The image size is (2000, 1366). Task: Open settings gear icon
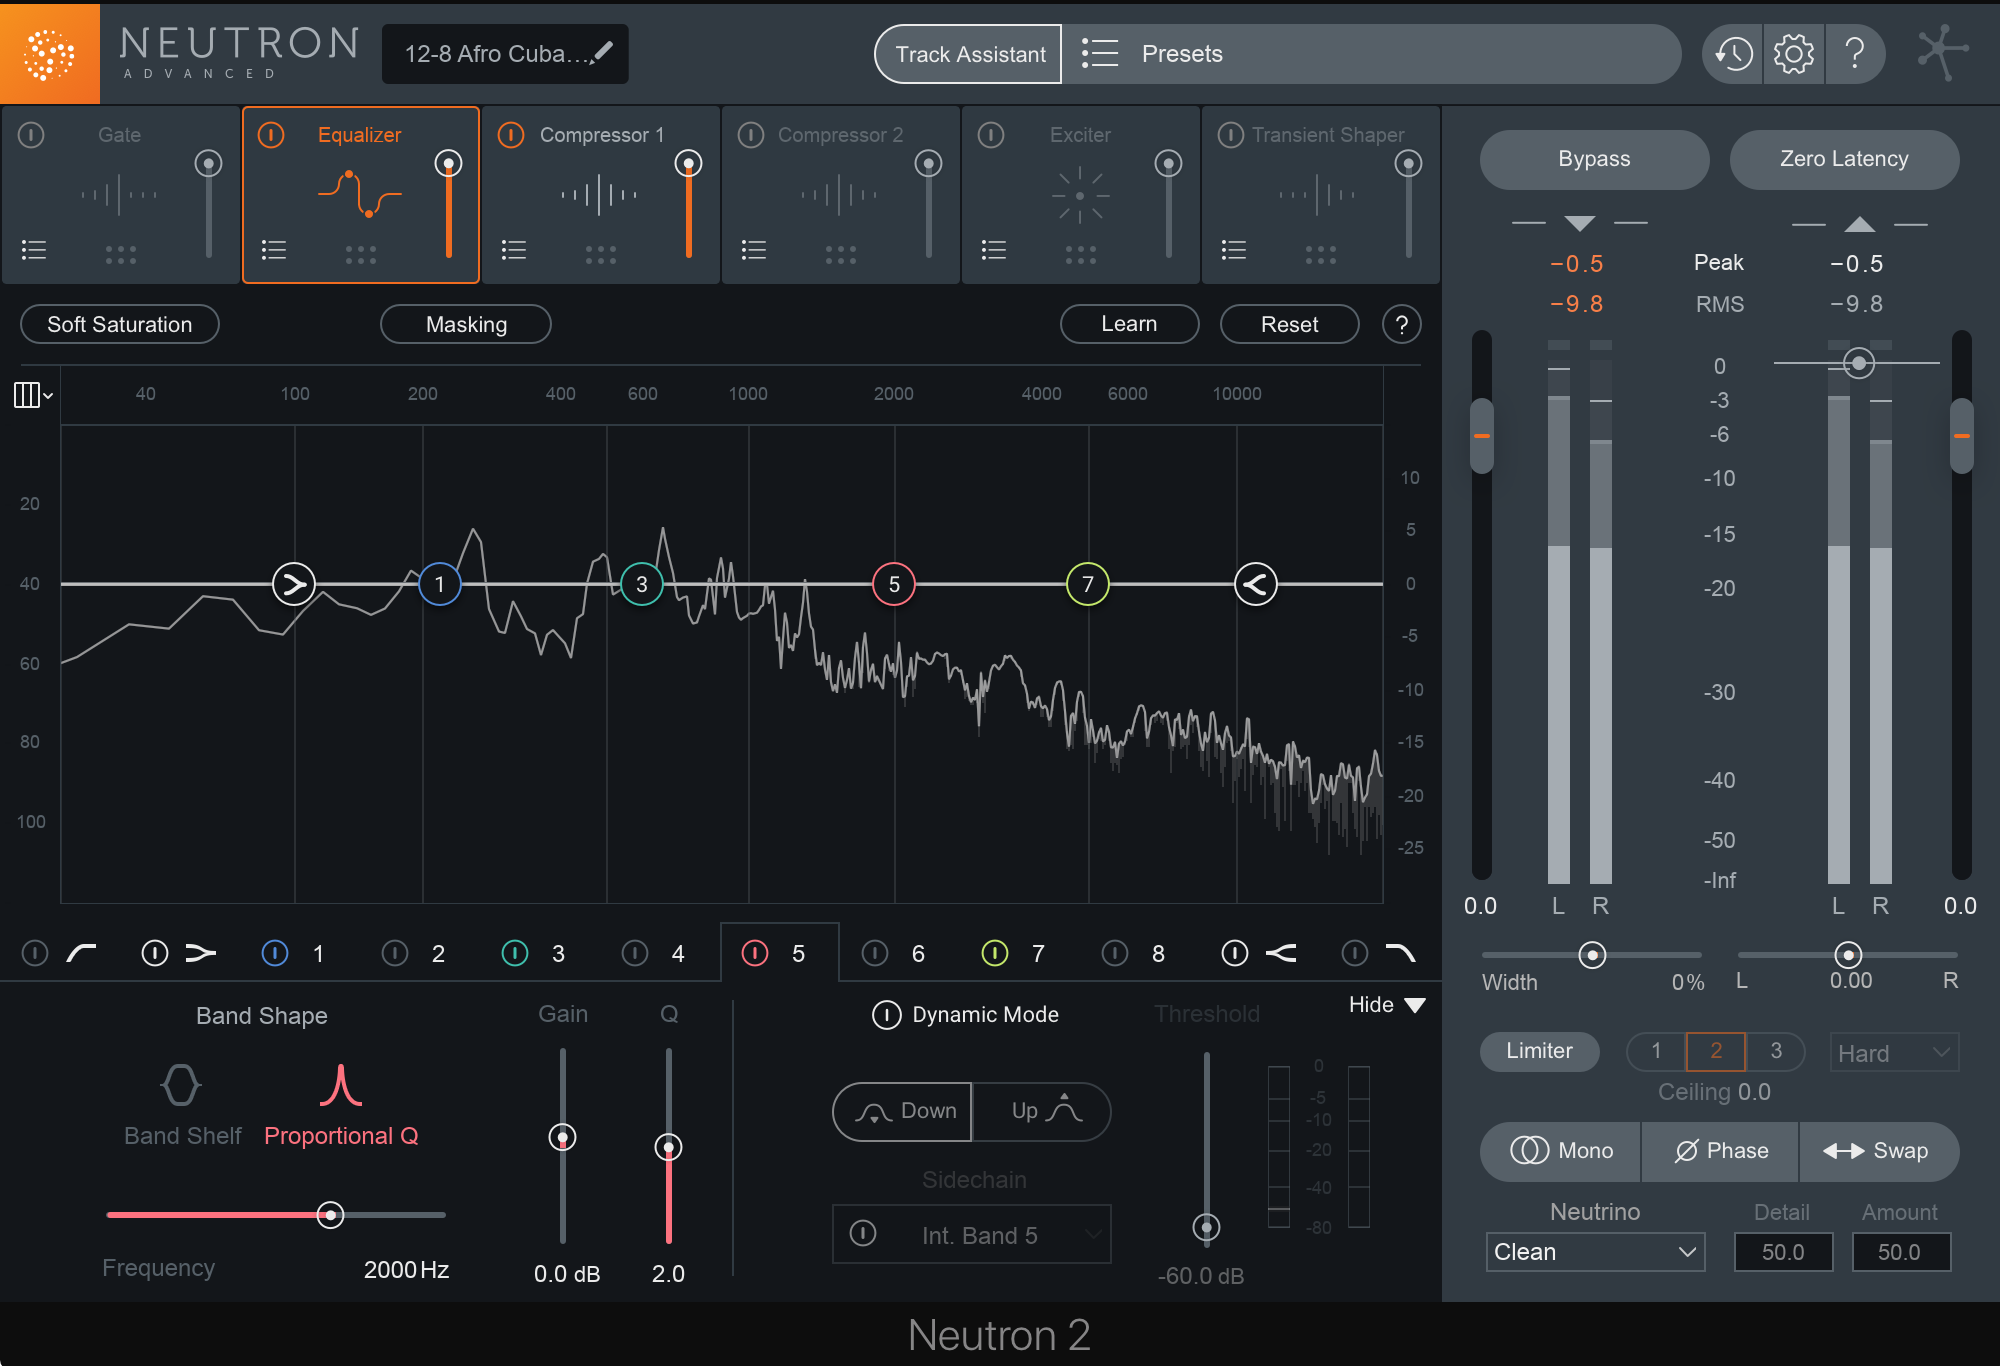(1794, 54)
